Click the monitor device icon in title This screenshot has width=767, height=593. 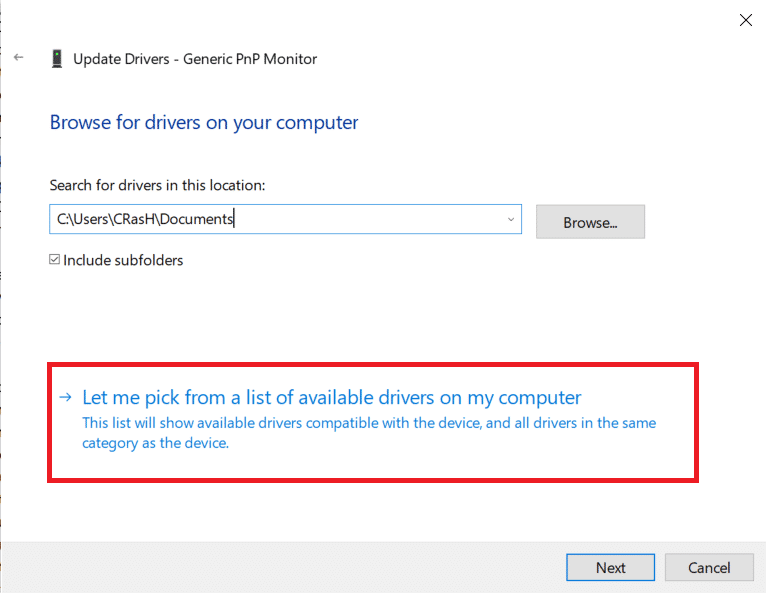tap(57, 59)
